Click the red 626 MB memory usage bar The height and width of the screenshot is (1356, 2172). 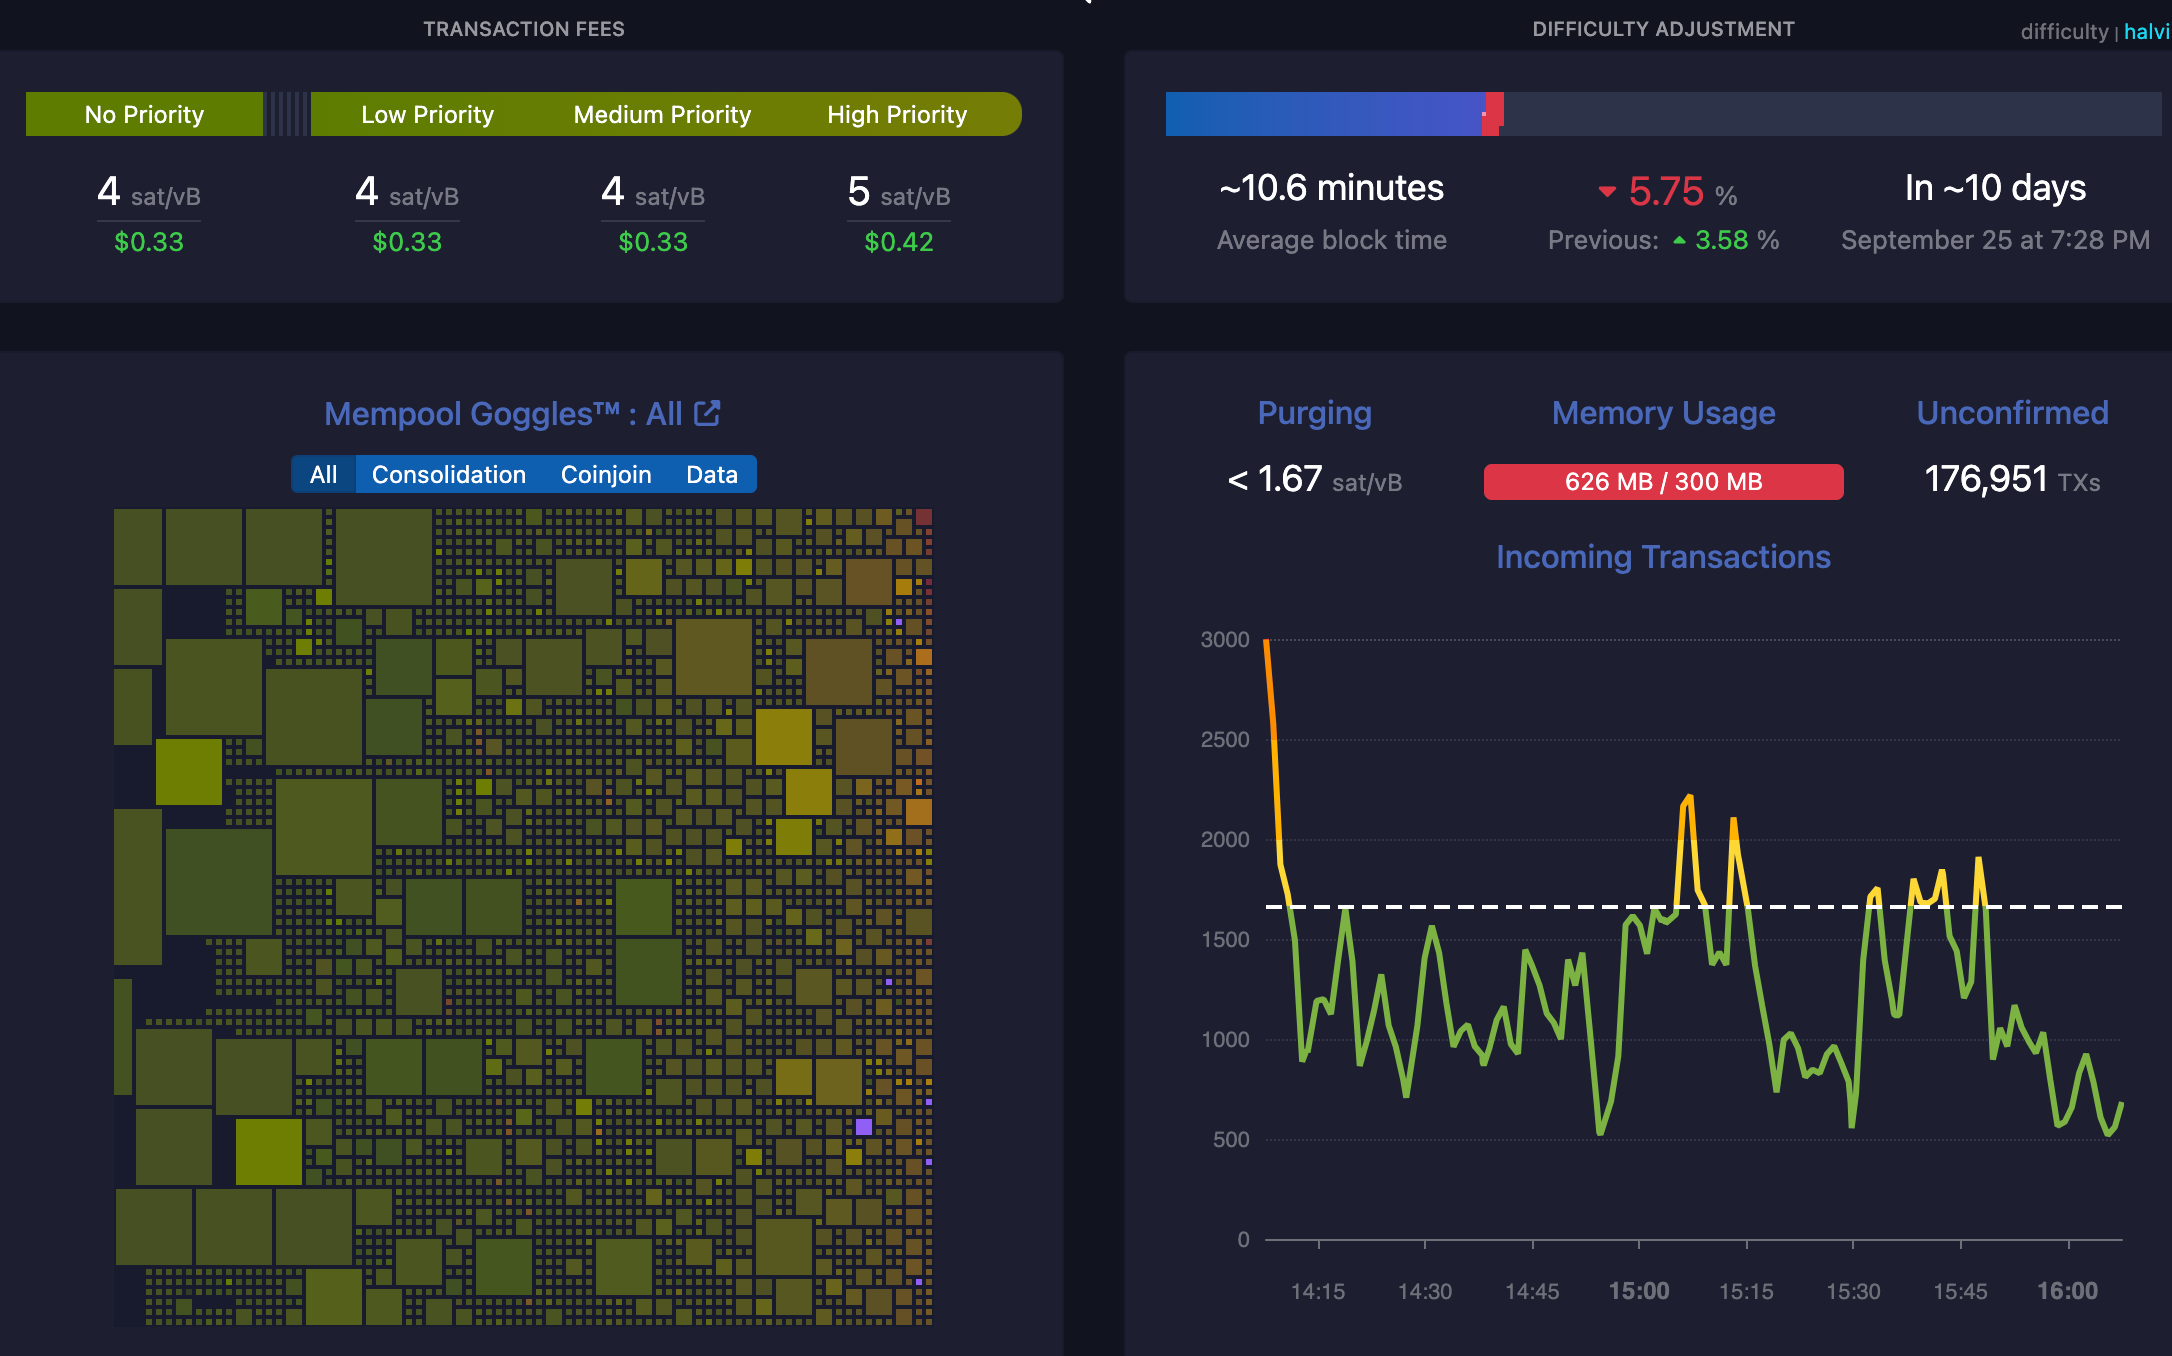[1663, 481]
